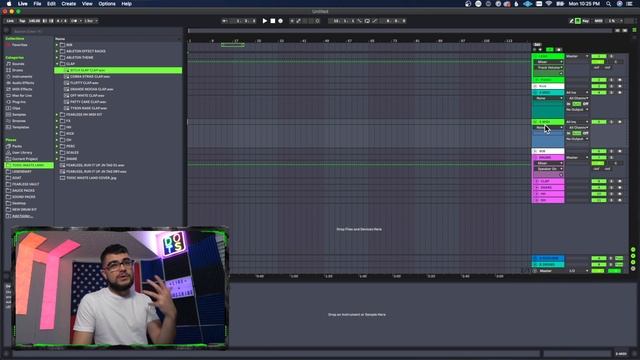Screen dimensions: 640x360
Task: Click the Stop button in transport
Action: point(273,21)
